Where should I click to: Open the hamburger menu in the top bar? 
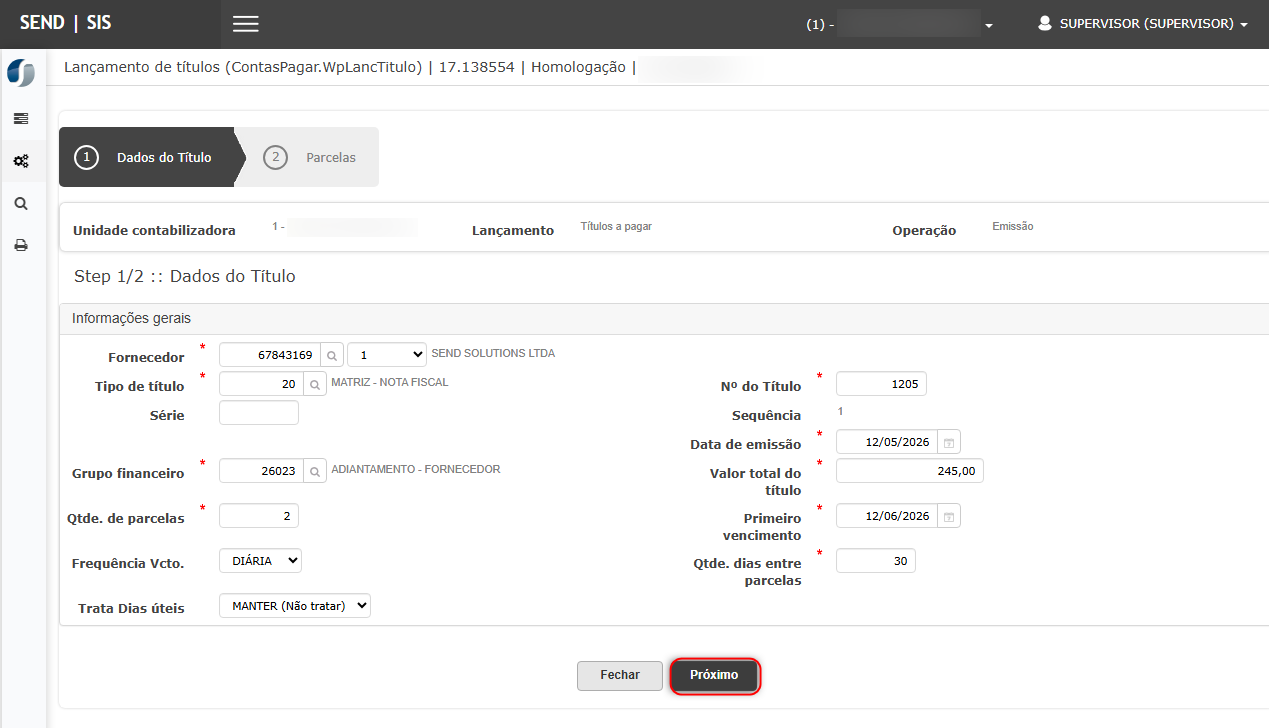coord(246,24)
